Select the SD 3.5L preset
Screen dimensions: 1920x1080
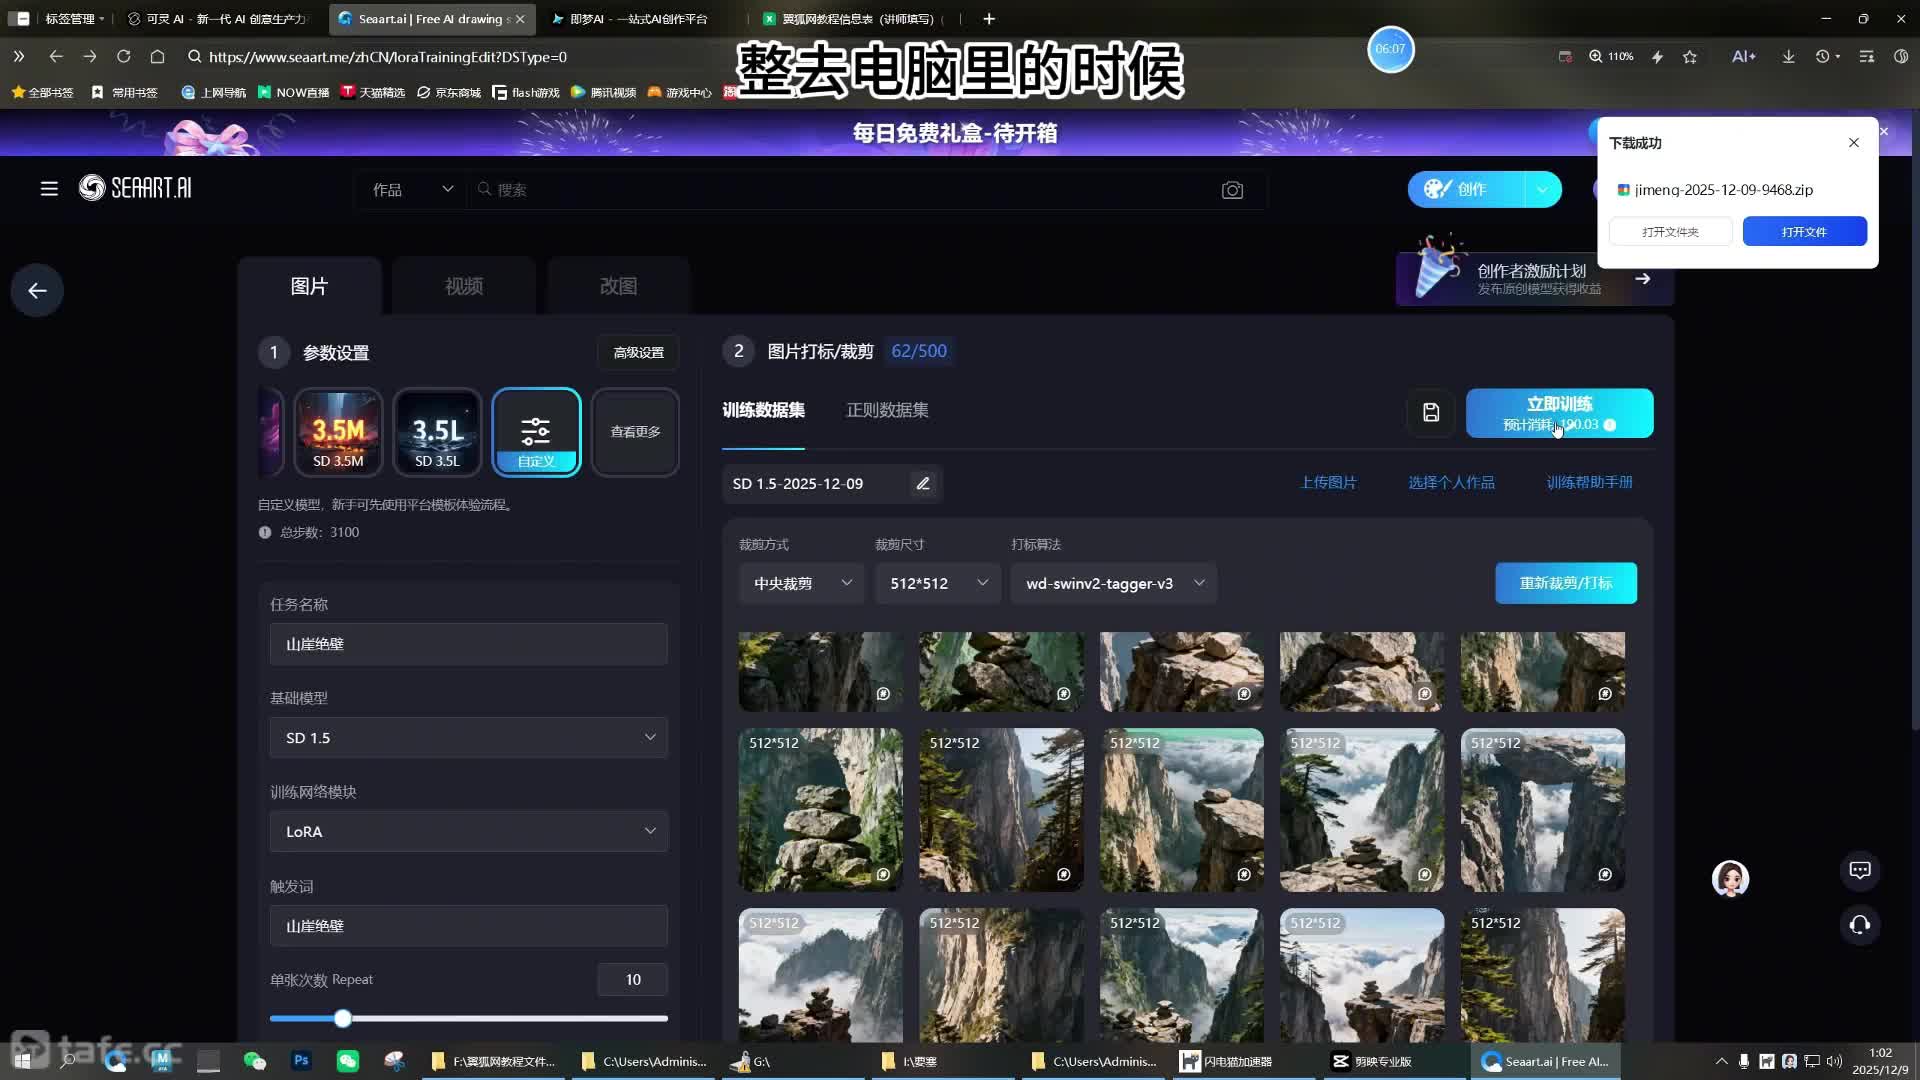click(437, 432)
